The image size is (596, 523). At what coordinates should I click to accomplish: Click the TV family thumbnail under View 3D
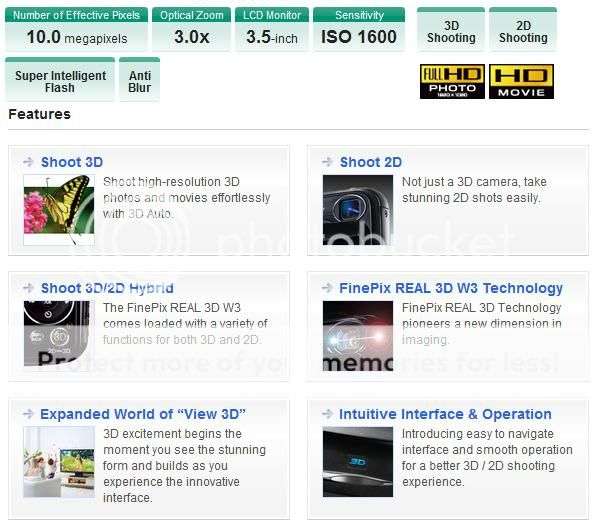point(59,462)
